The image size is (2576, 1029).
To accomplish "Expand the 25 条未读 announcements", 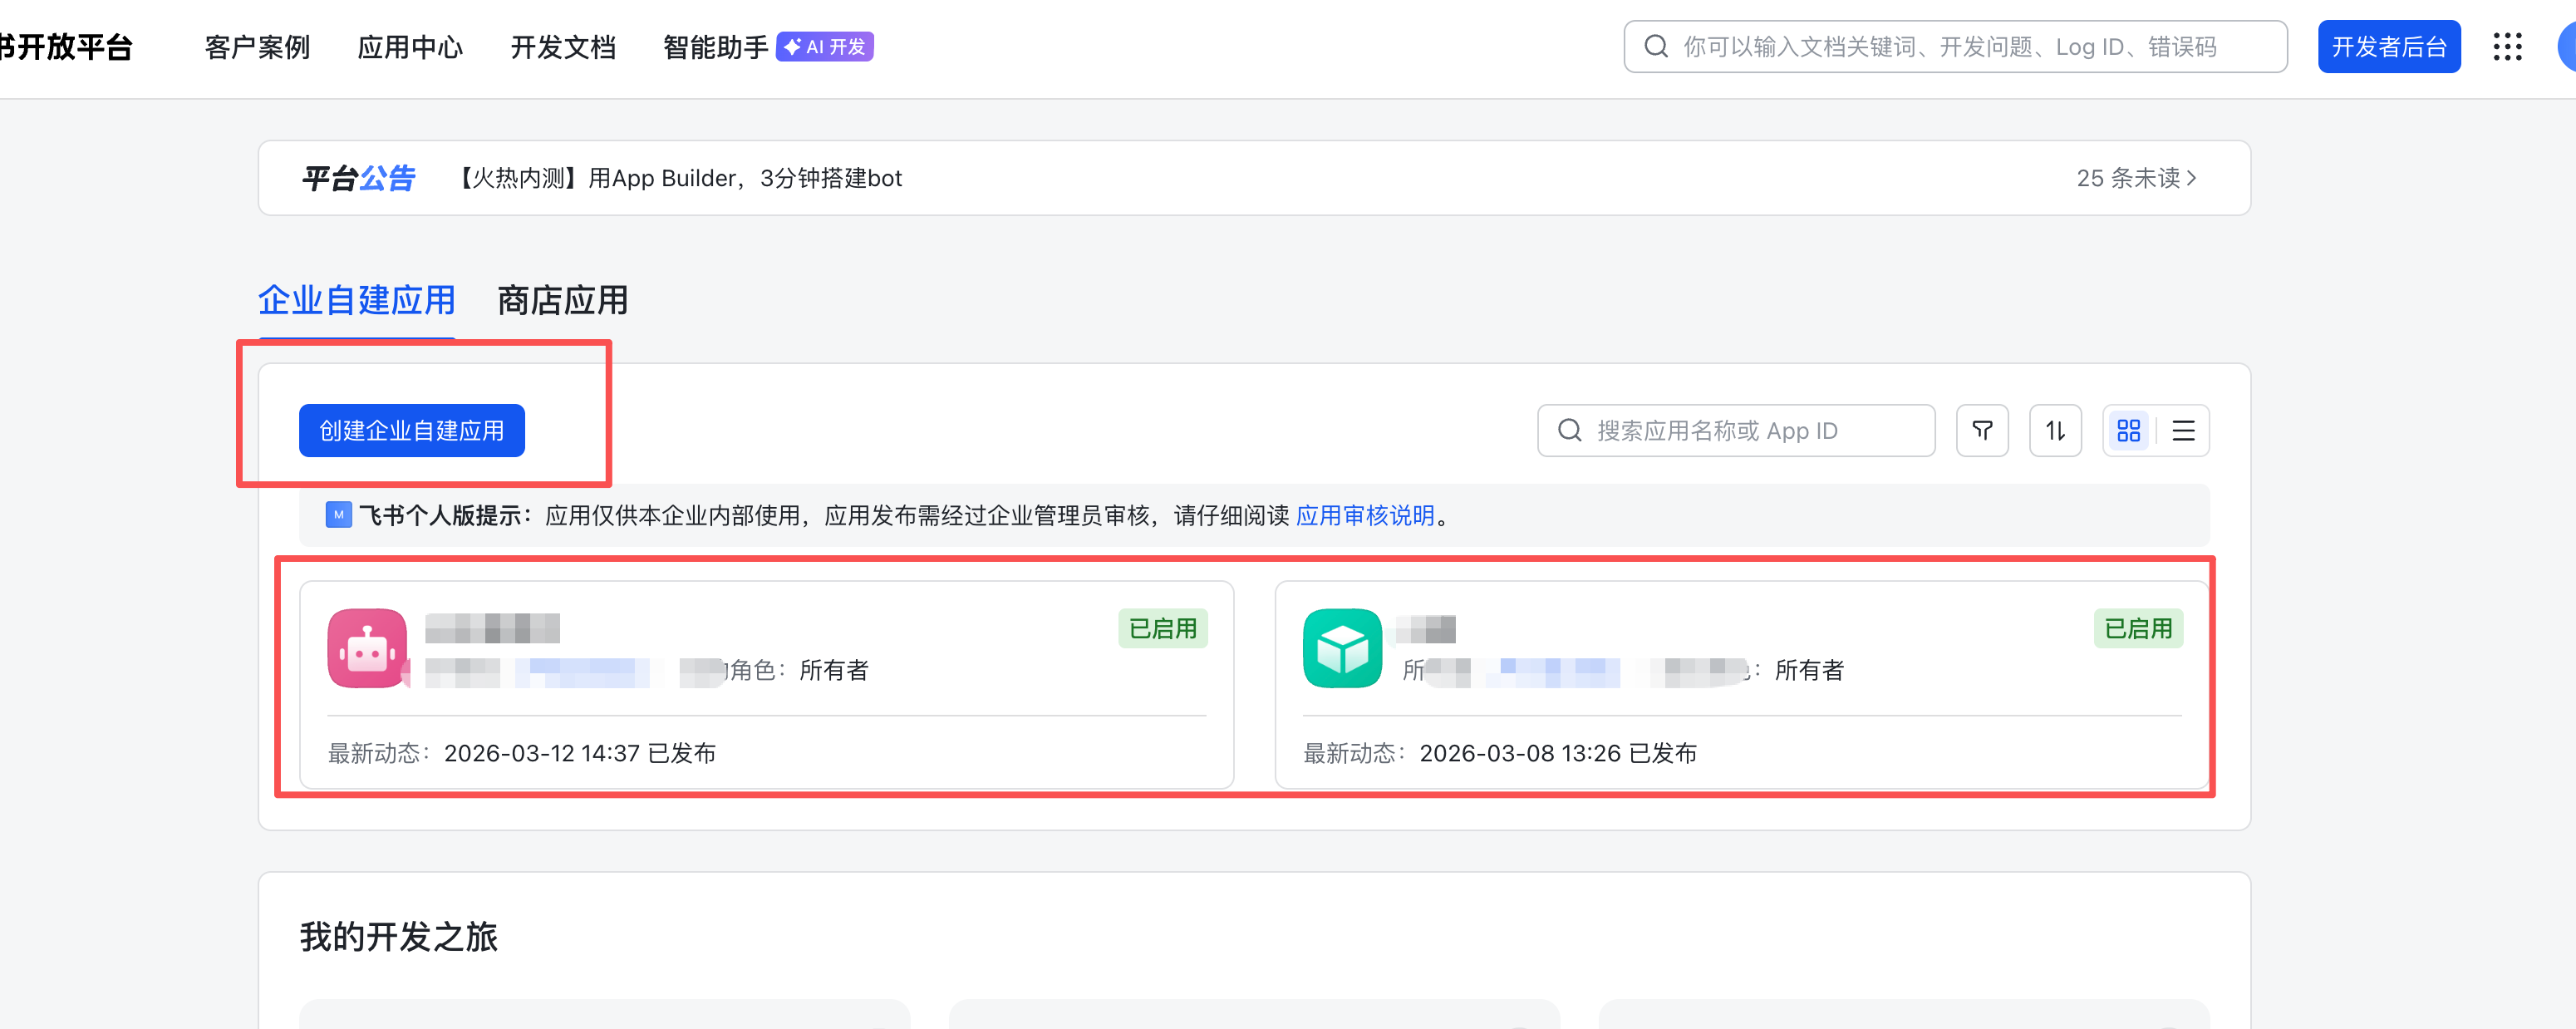I will (x=2136, y=178).
